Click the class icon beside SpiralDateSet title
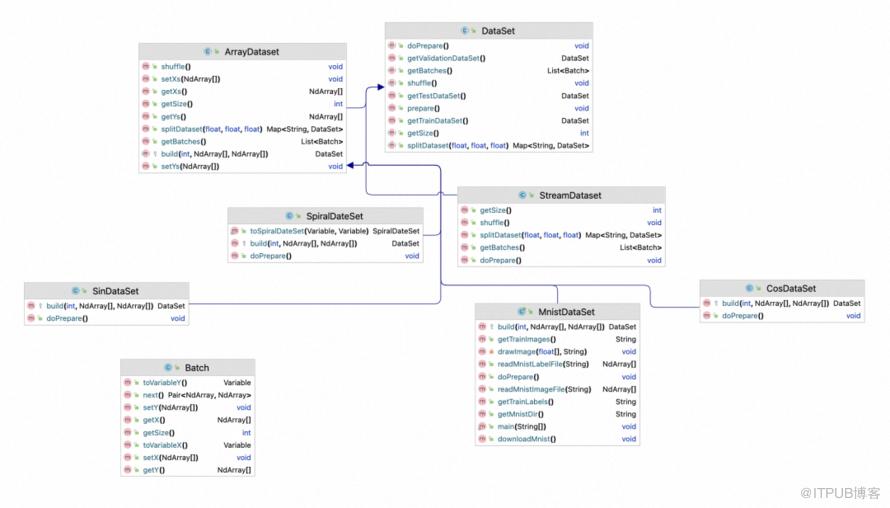Image resolution: width=890 pixels, height=508 pixels. [x=289, y=216]
